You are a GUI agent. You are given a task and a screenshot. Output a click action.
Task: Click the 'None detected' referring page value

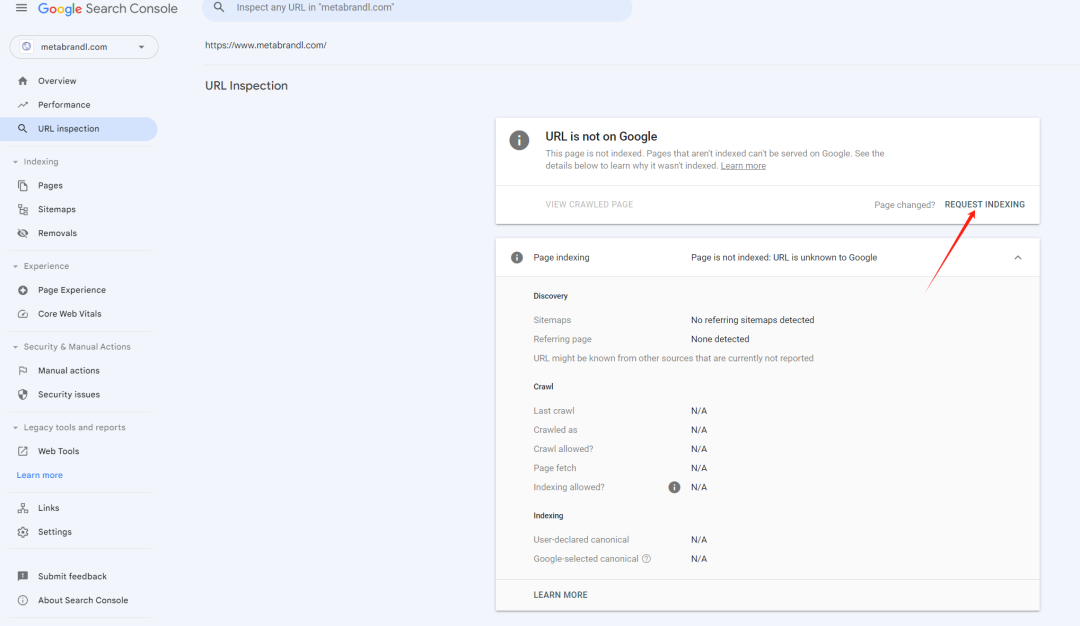720,339
